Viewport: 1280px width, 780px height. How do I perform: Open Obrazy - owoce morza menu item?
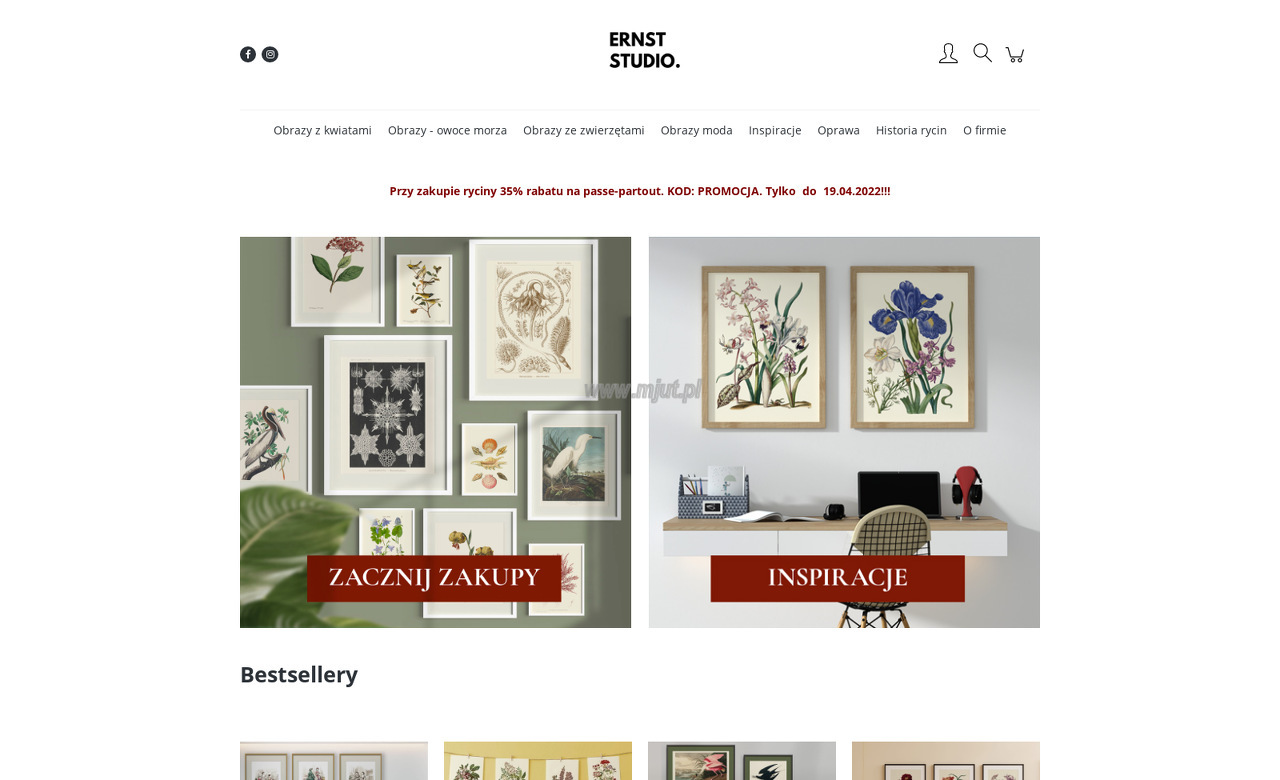click(x=447, y=130)
